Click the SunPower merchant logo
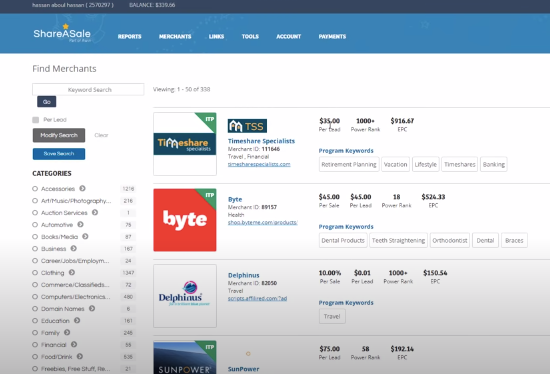550x374 pixels. pyautogui.click(x=185, y=357)
